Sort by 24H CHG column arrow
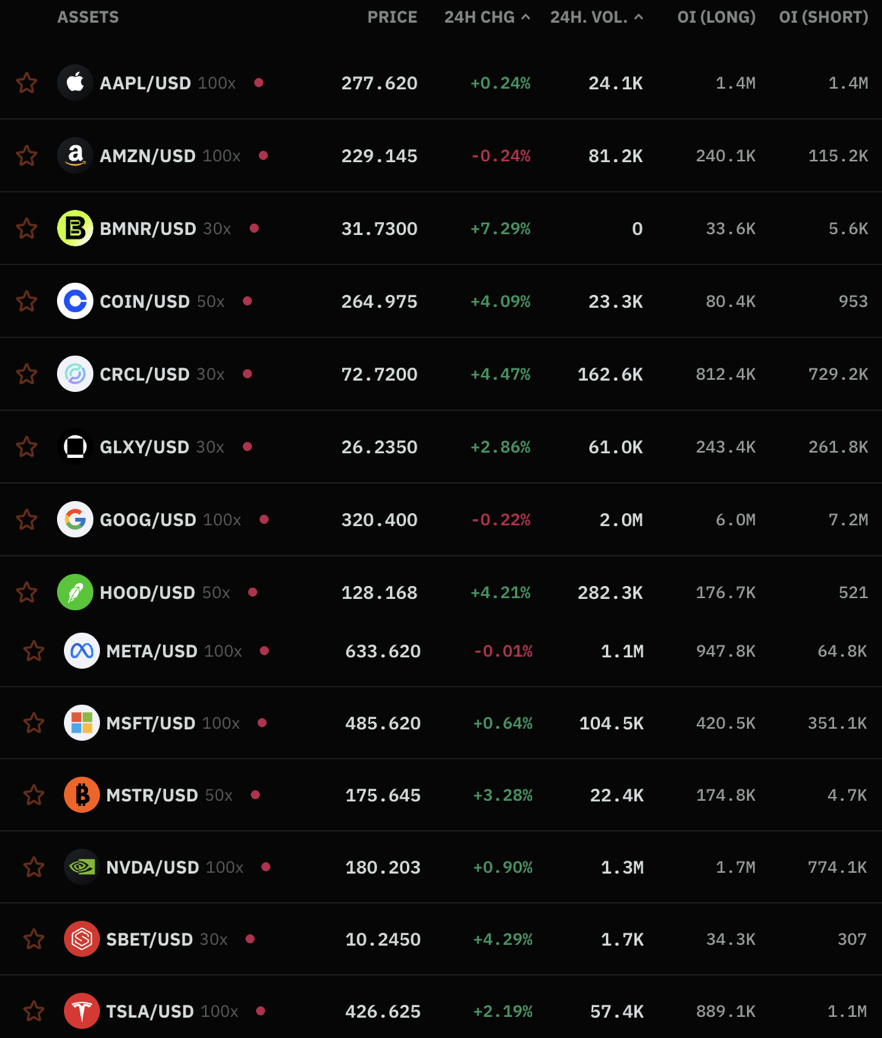Image resolution: width=882 pixels, height=1038 pixels. pos(526,17)
